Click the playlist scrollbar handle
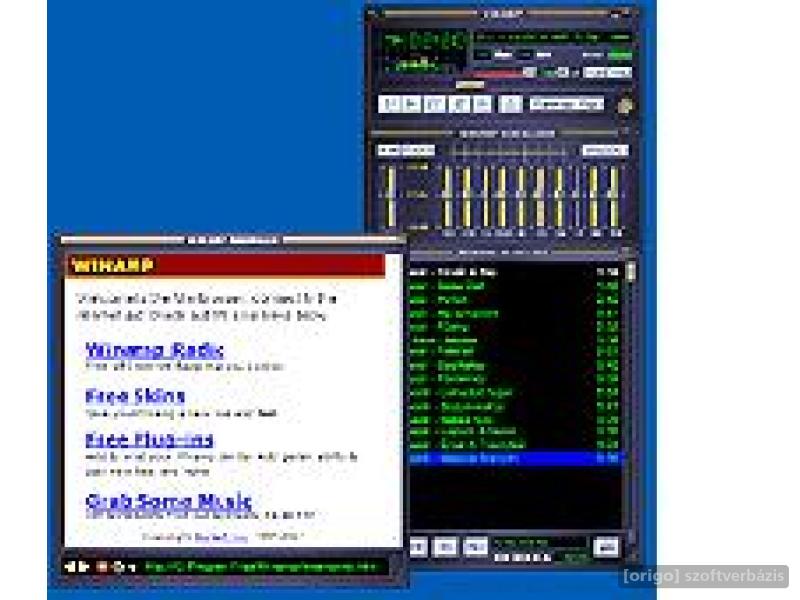The image size is (800, 600). tap(631, 271)
